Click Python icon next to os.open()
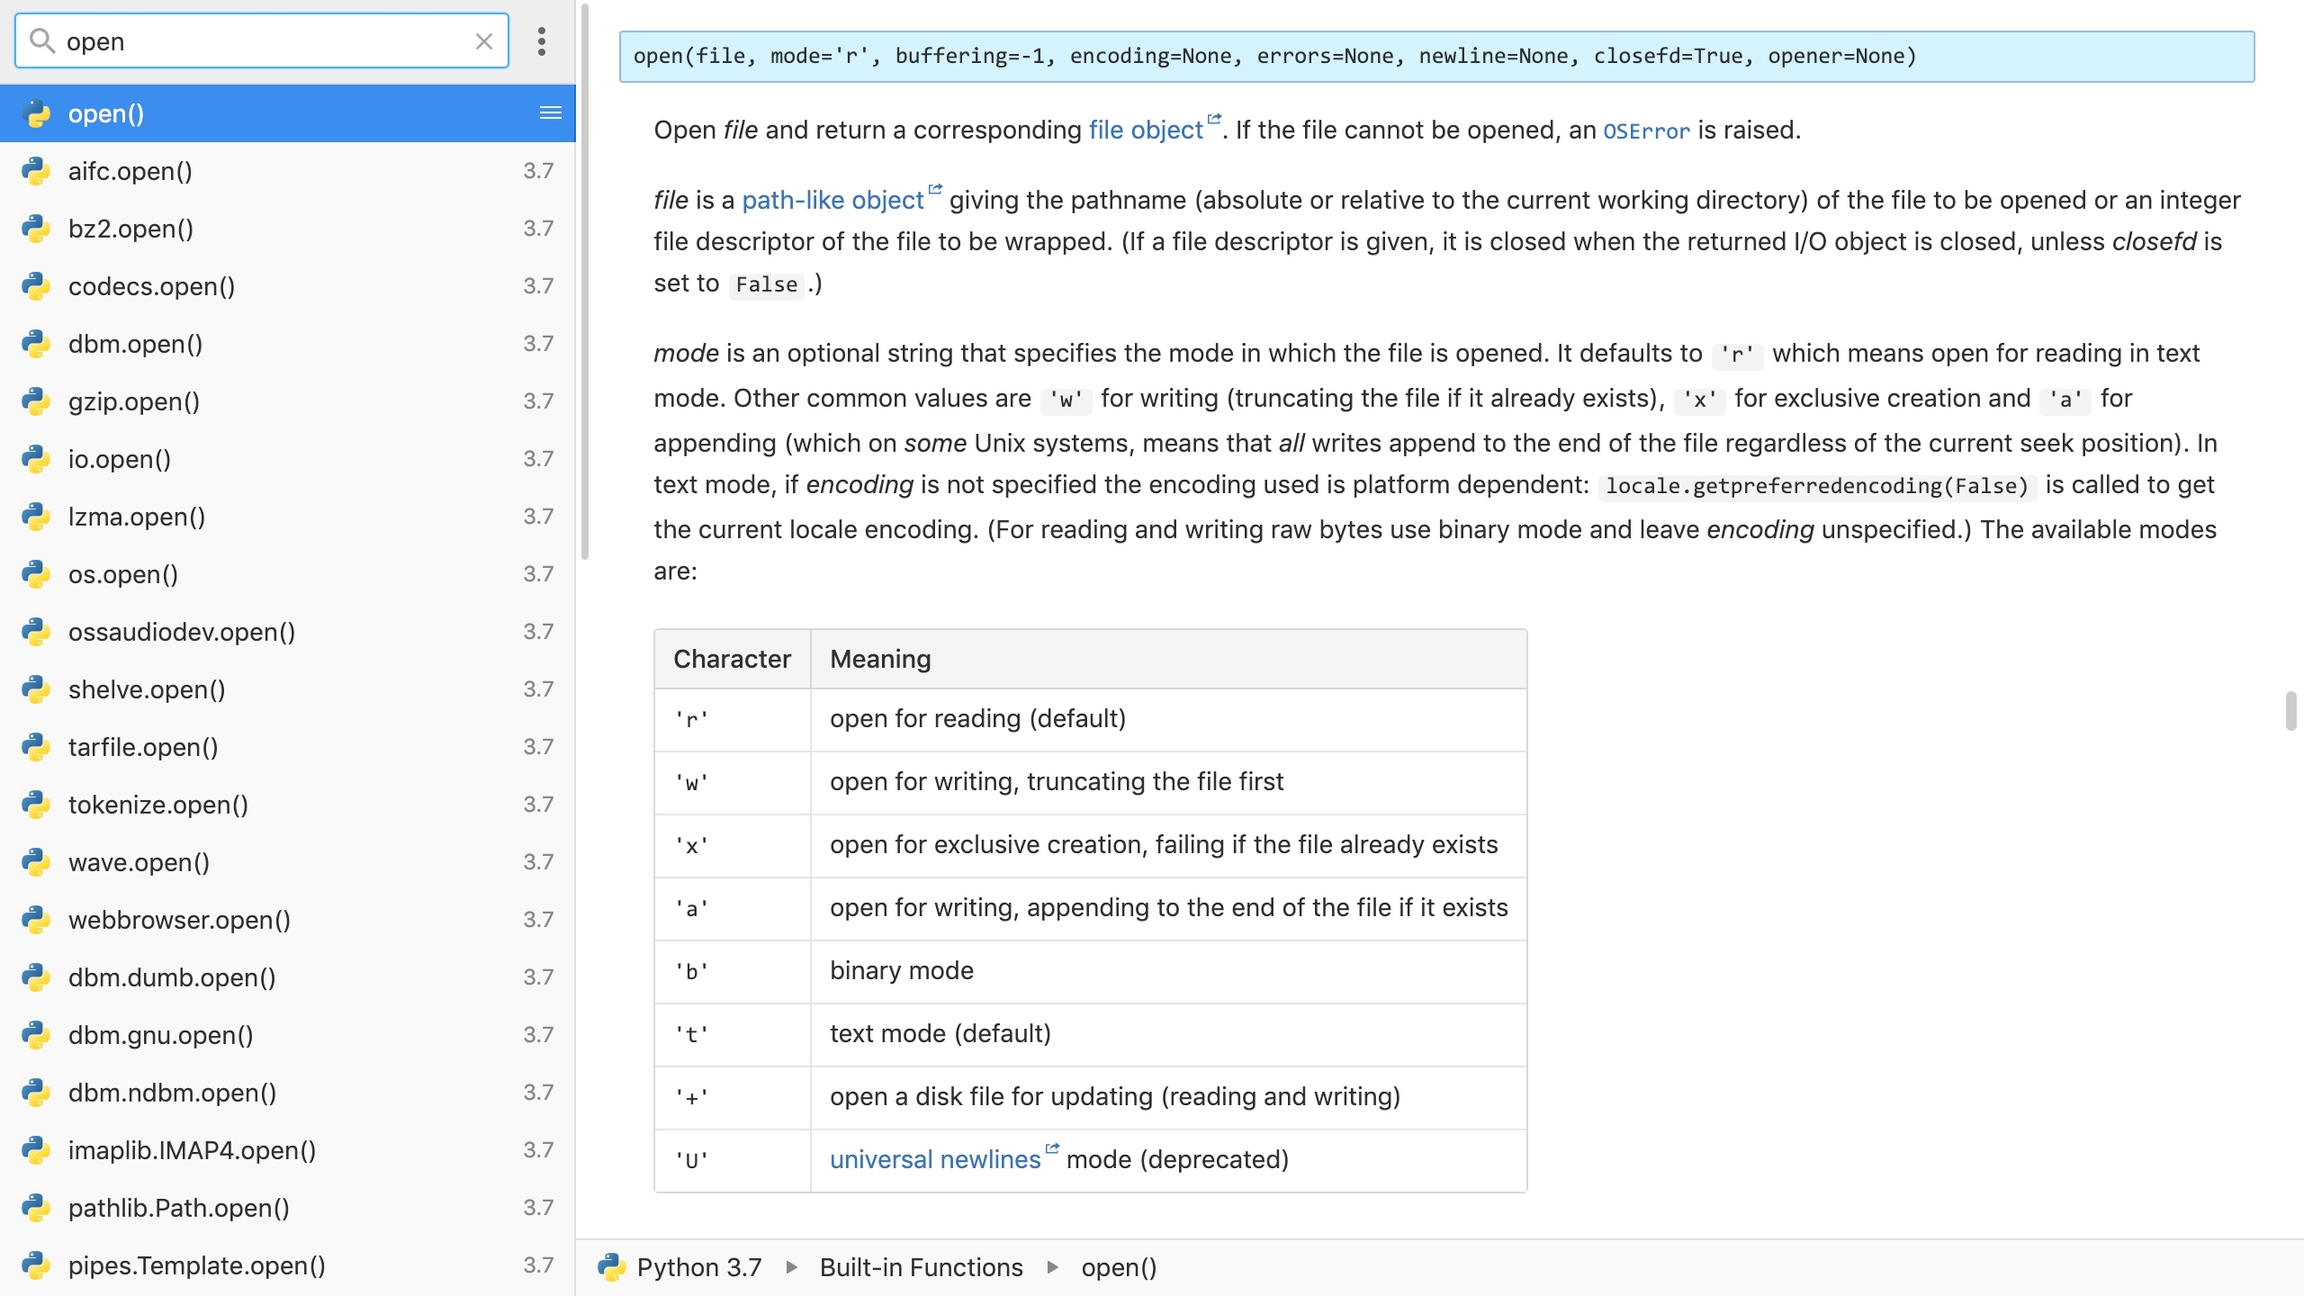 point(36,574)
